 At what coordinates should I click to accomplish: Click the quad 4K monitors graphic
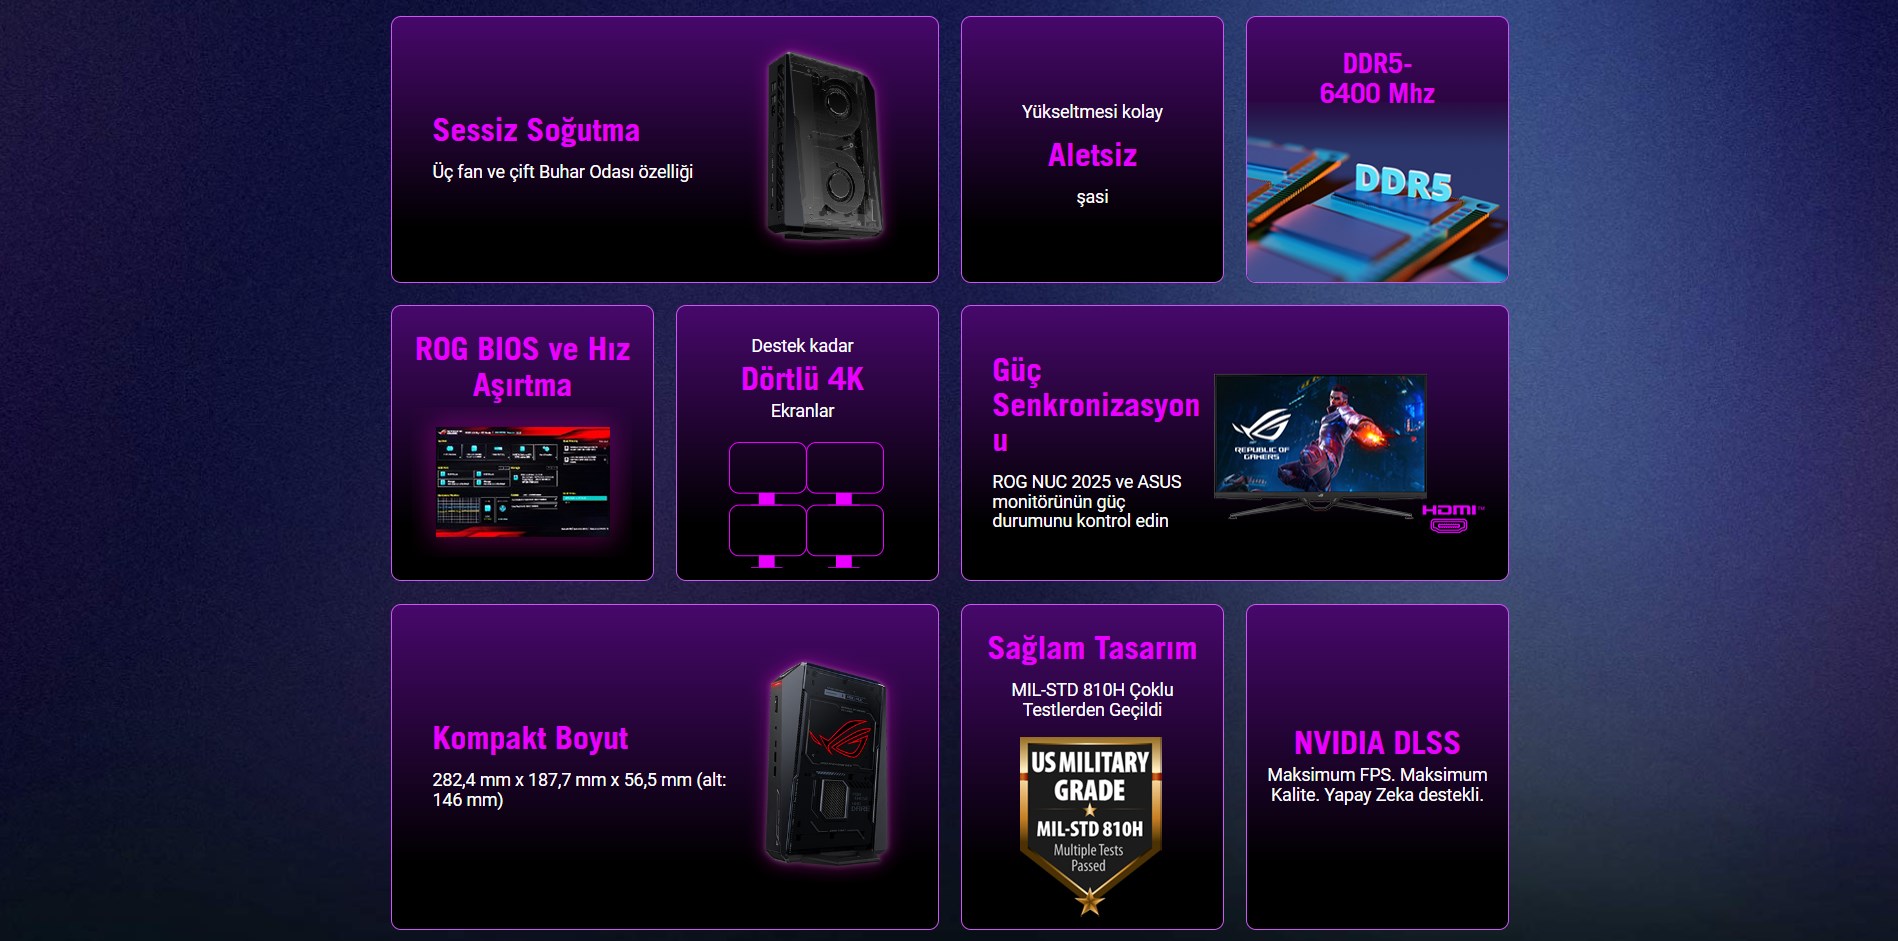(806, 505)
